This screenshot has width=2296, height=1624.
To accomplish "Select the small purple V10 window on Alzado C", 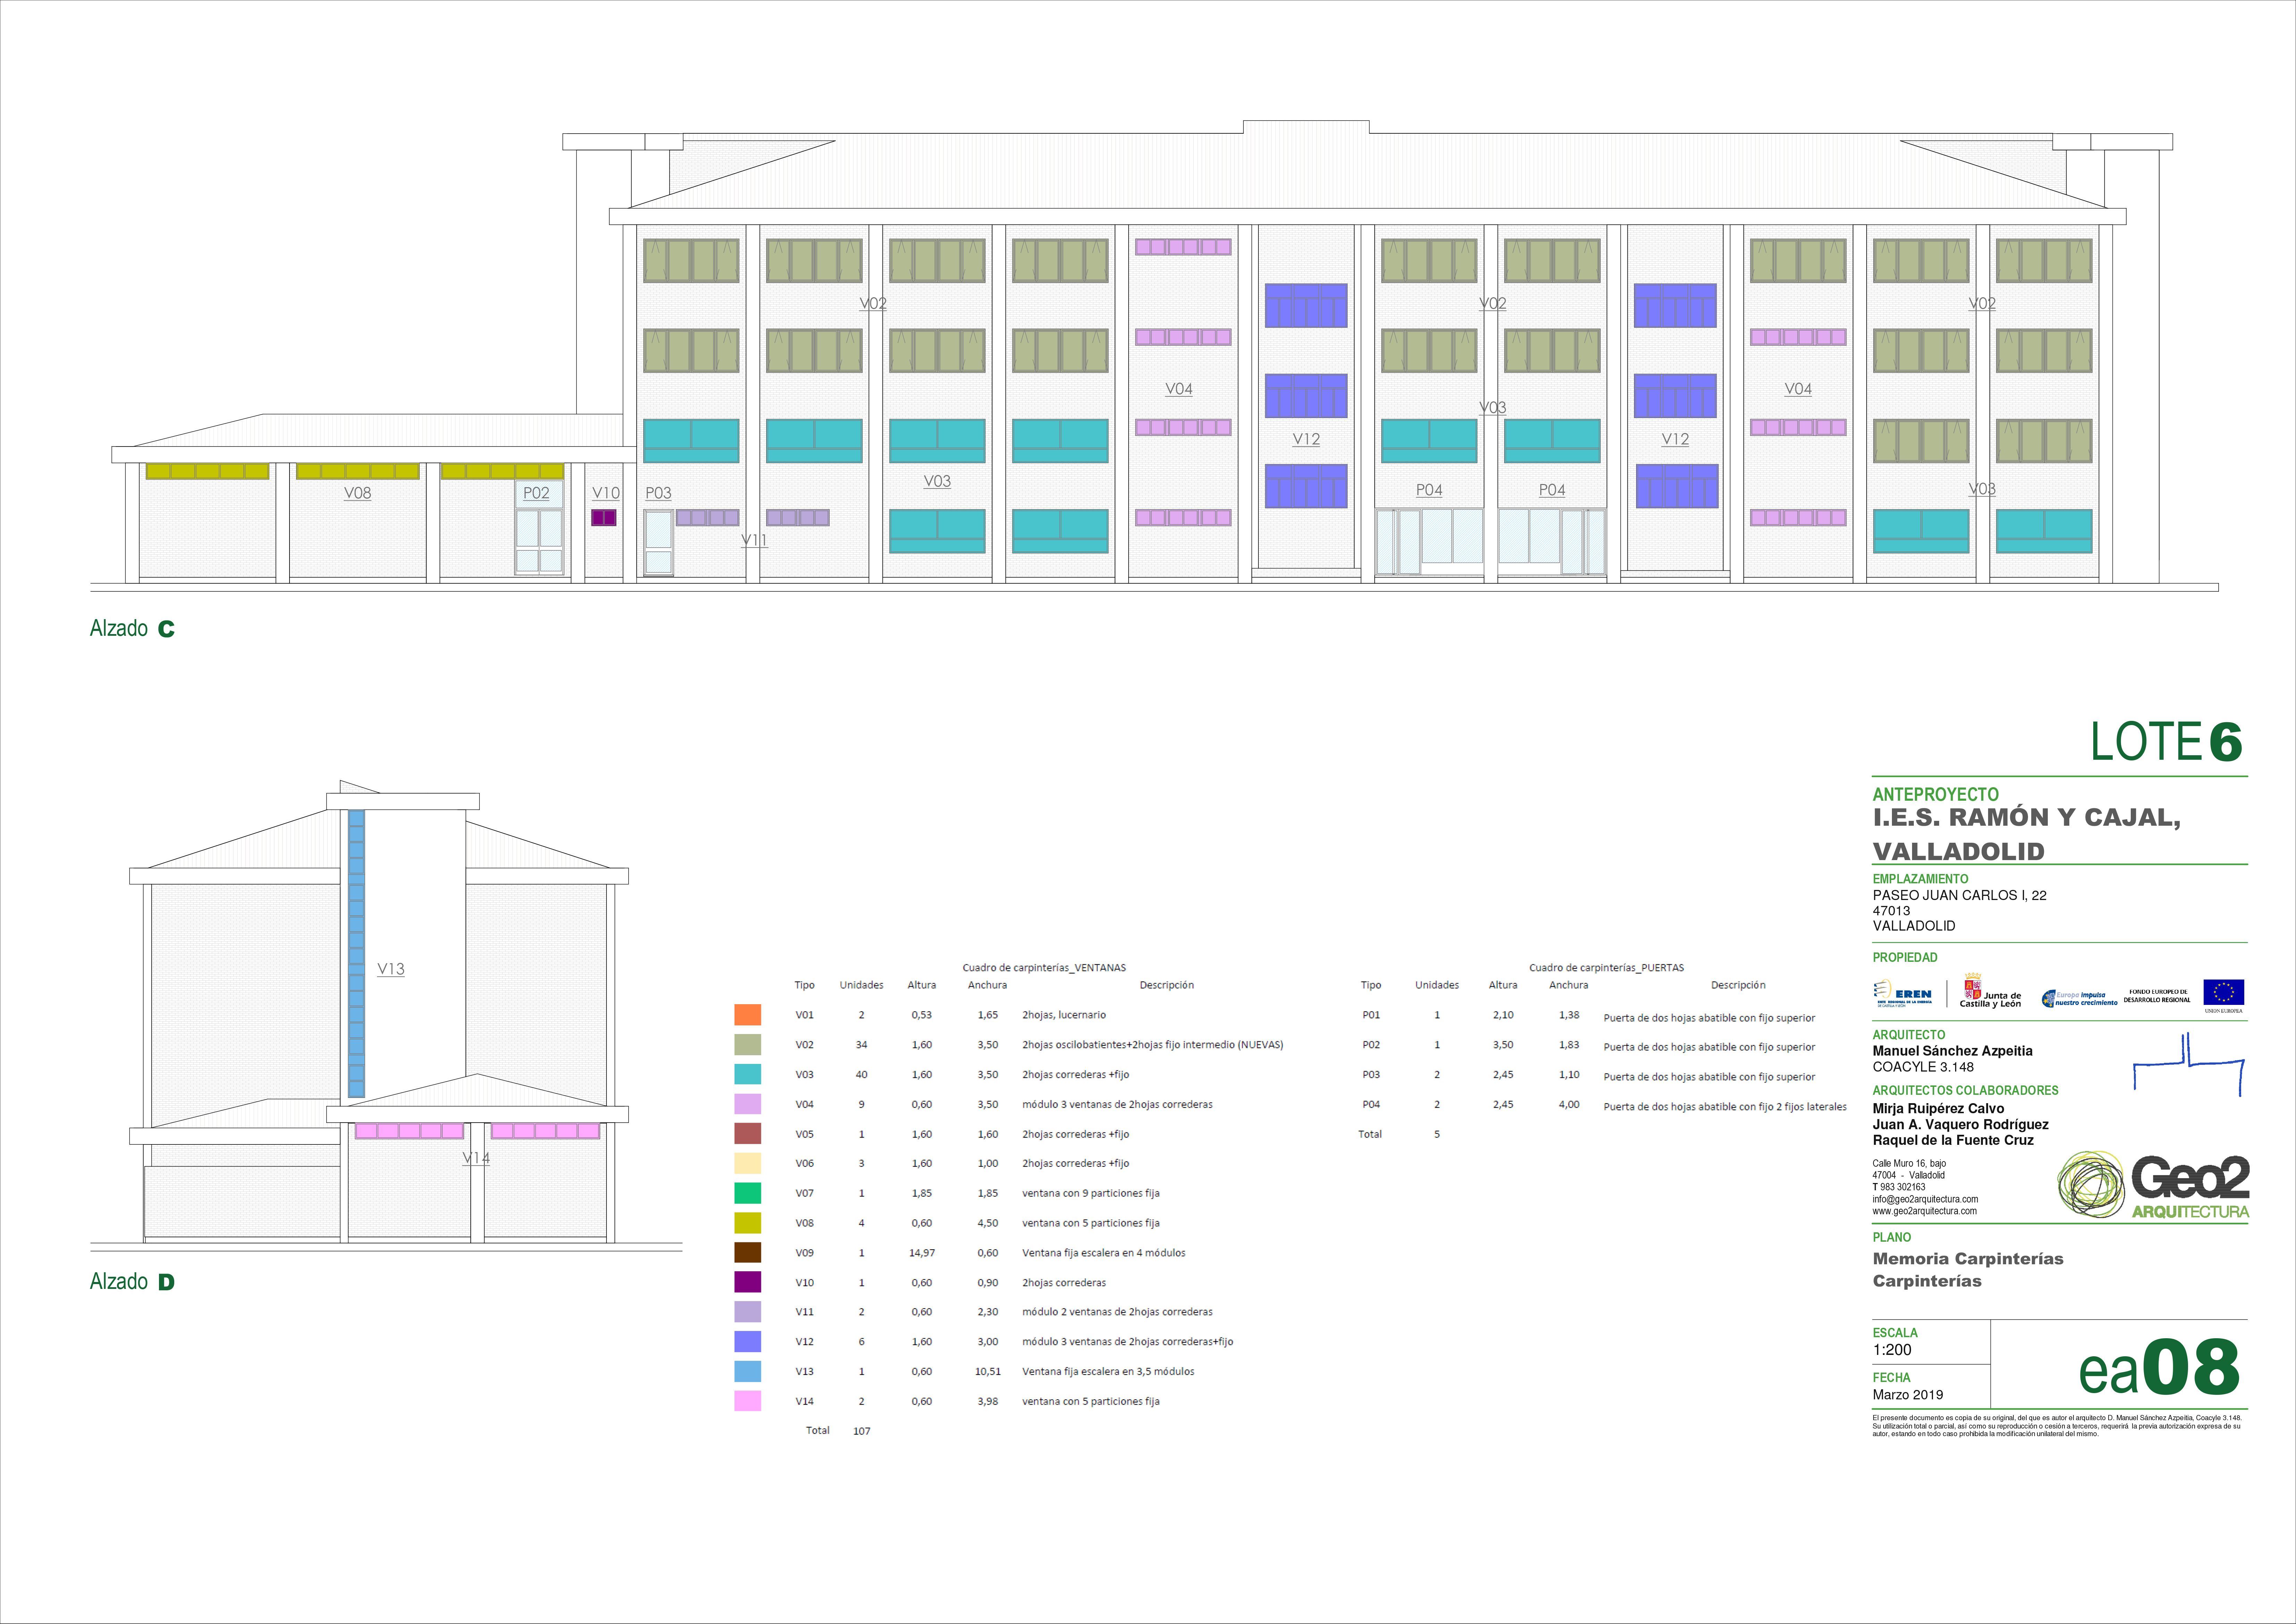I will (x=604, y=518).
